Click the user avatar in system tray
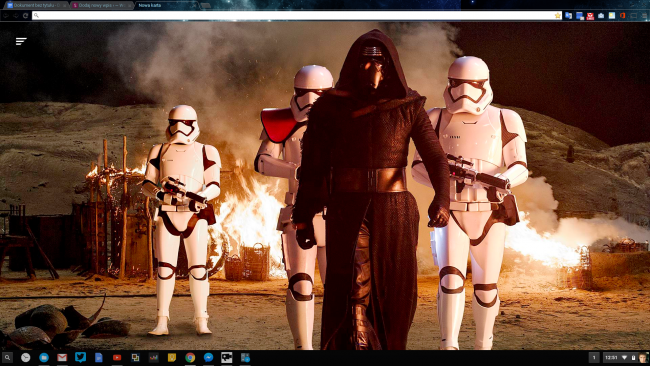This screenshot has height=366, width=650. [x=643, y=357]
